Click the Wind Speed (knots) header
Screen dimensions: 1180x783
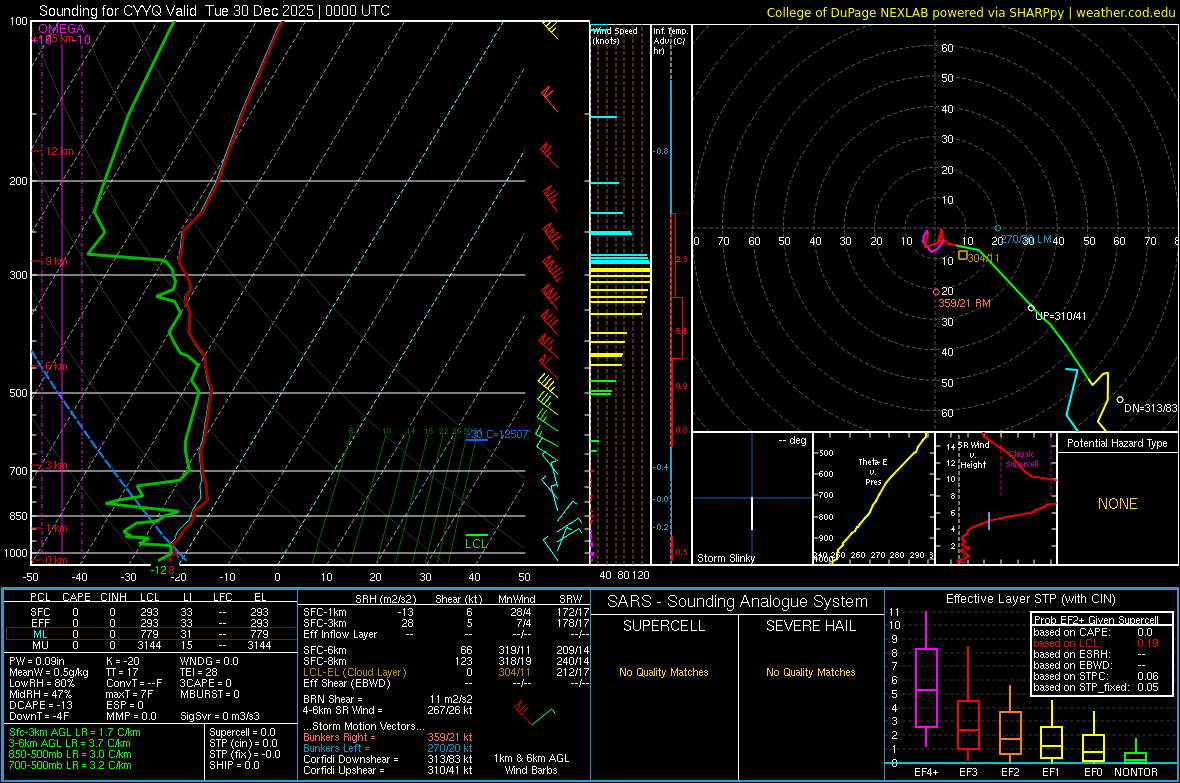click(x=615, y=35)
